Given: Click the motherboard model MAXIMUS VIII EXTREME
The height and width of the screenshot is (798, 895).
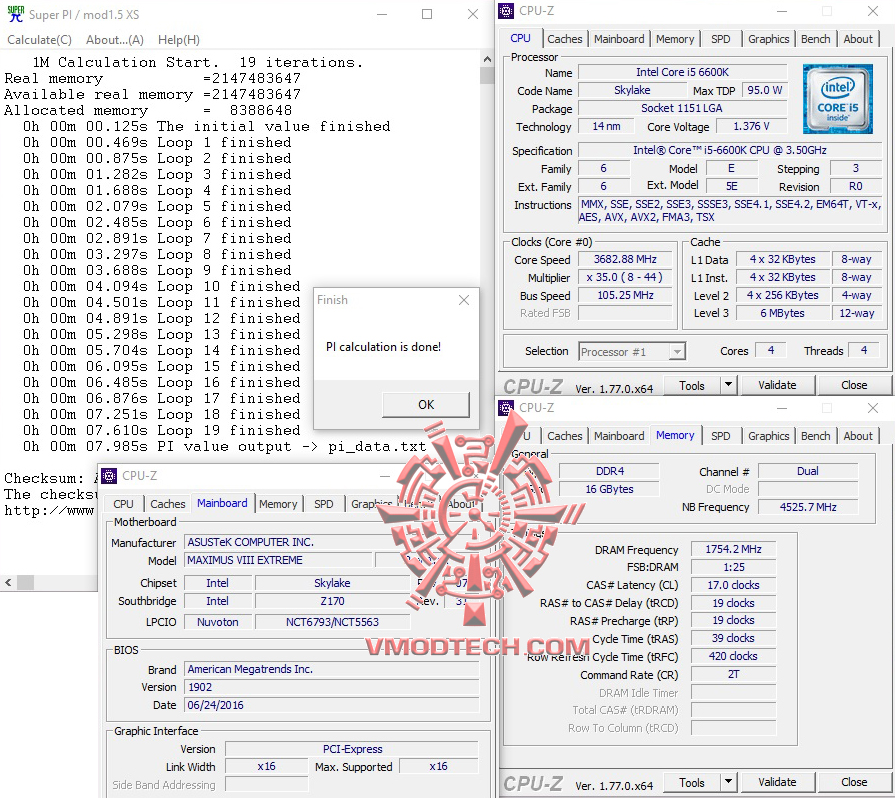Looking at the screenshot, I should click(x=278, y=560).
